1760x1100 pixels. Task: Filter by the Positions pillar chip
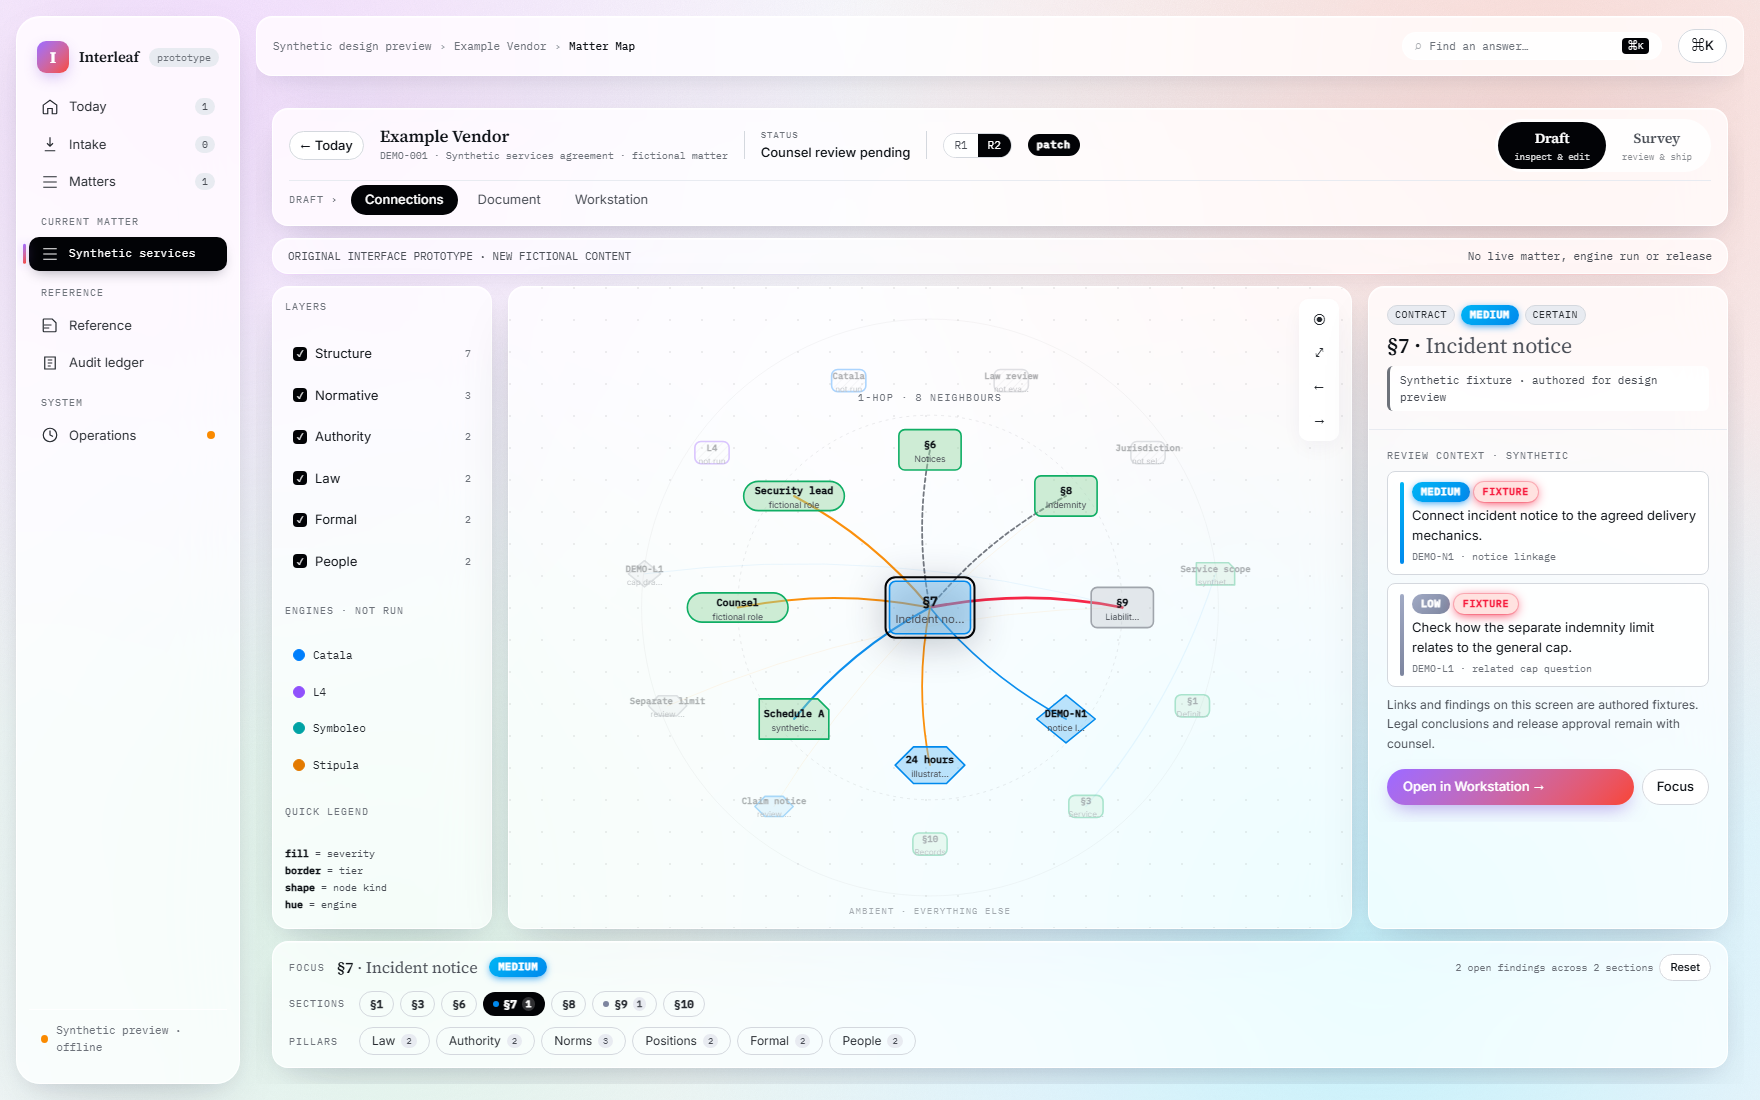(681, 1041)
